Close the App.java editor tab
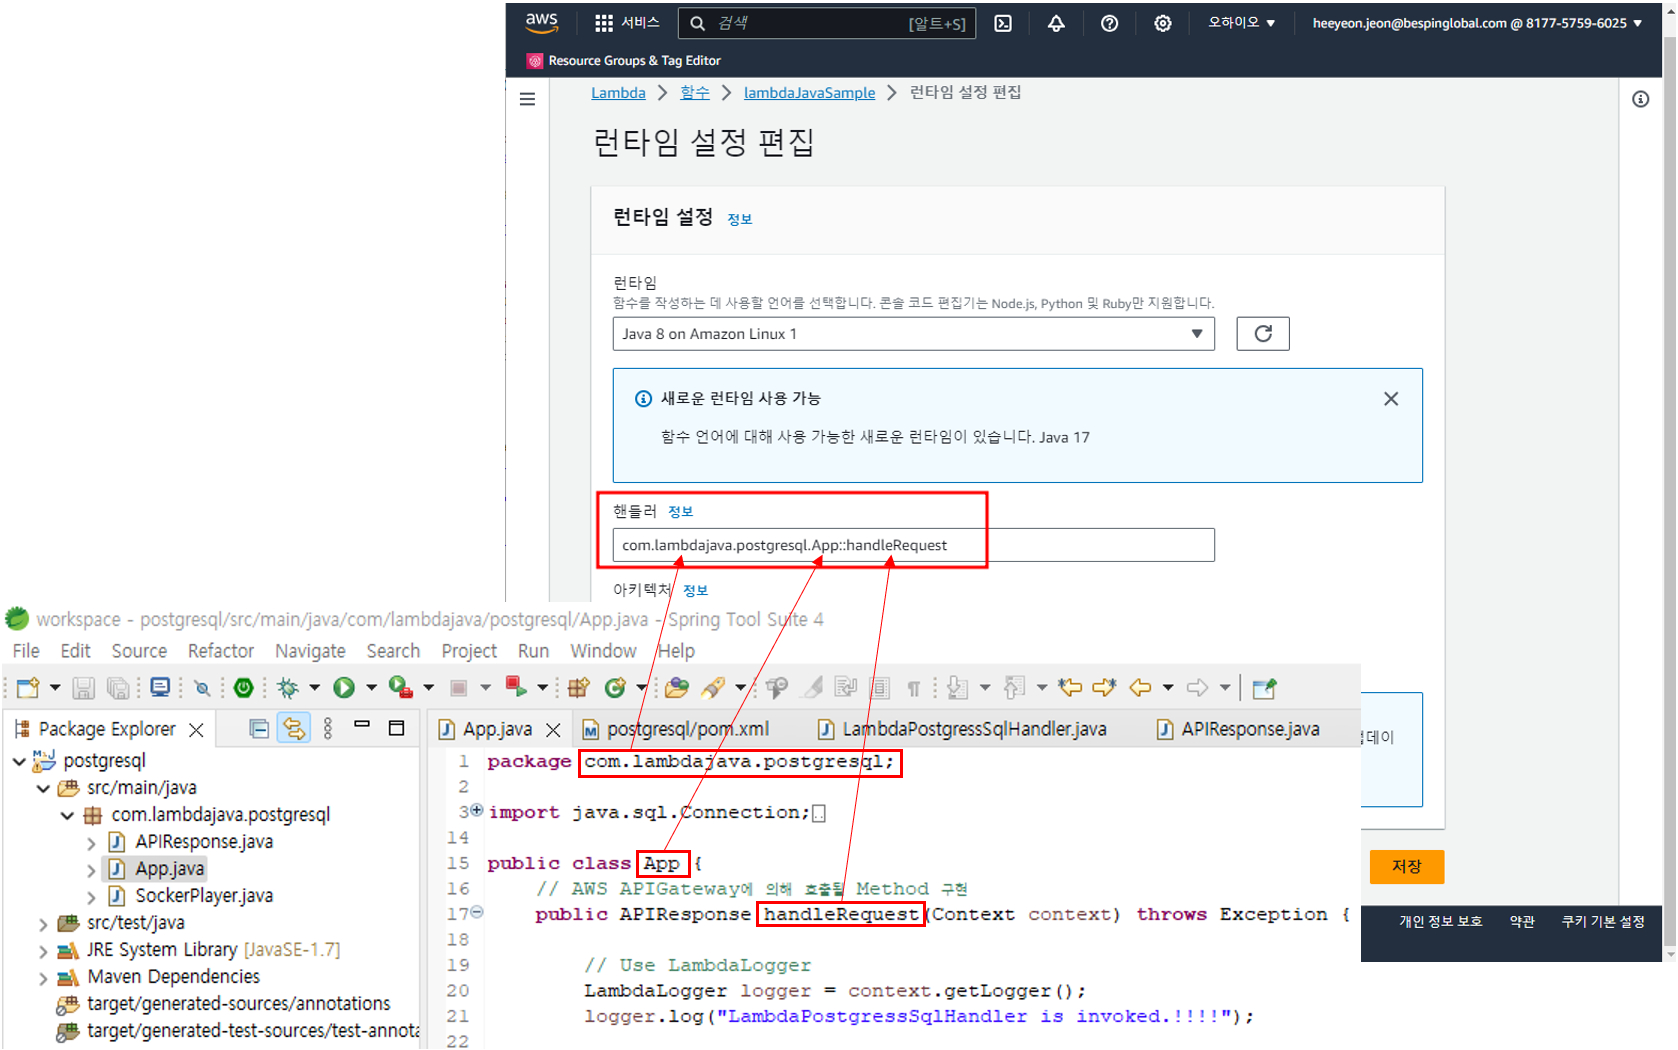The height and width of the screenshot is (1050, 1678). [x=553, y=730]
